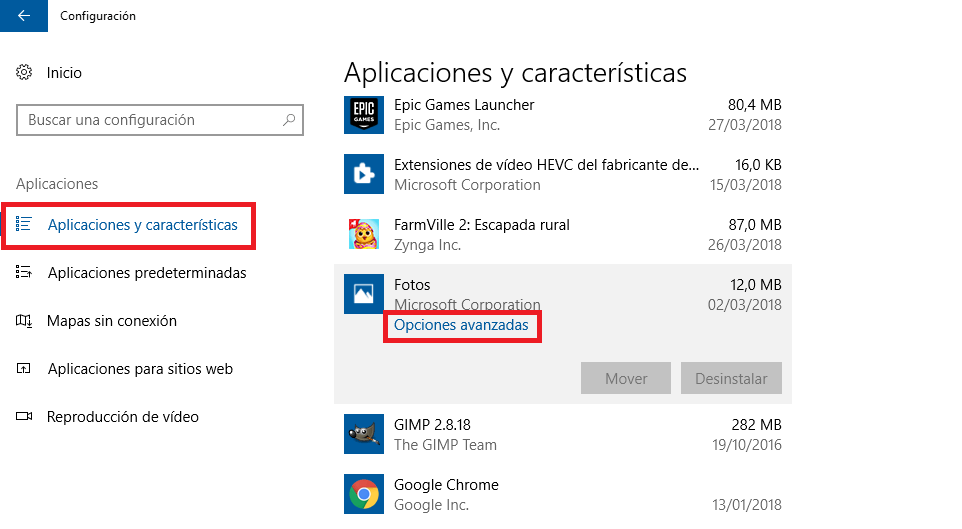This screenshot has height=529, width=962.
Task: Select the Epic Games Launcher entry name
Action: [464, 105]
